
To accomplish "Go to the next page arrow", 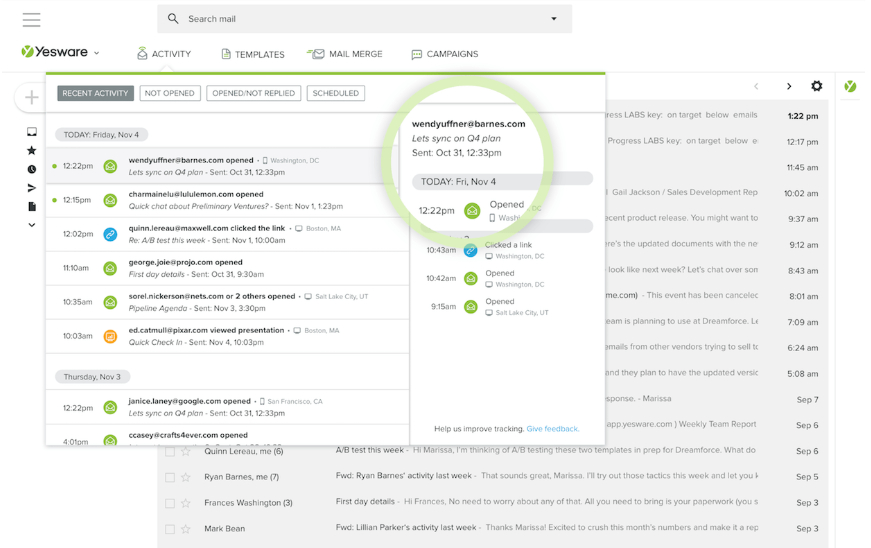I will click(789, 86).
